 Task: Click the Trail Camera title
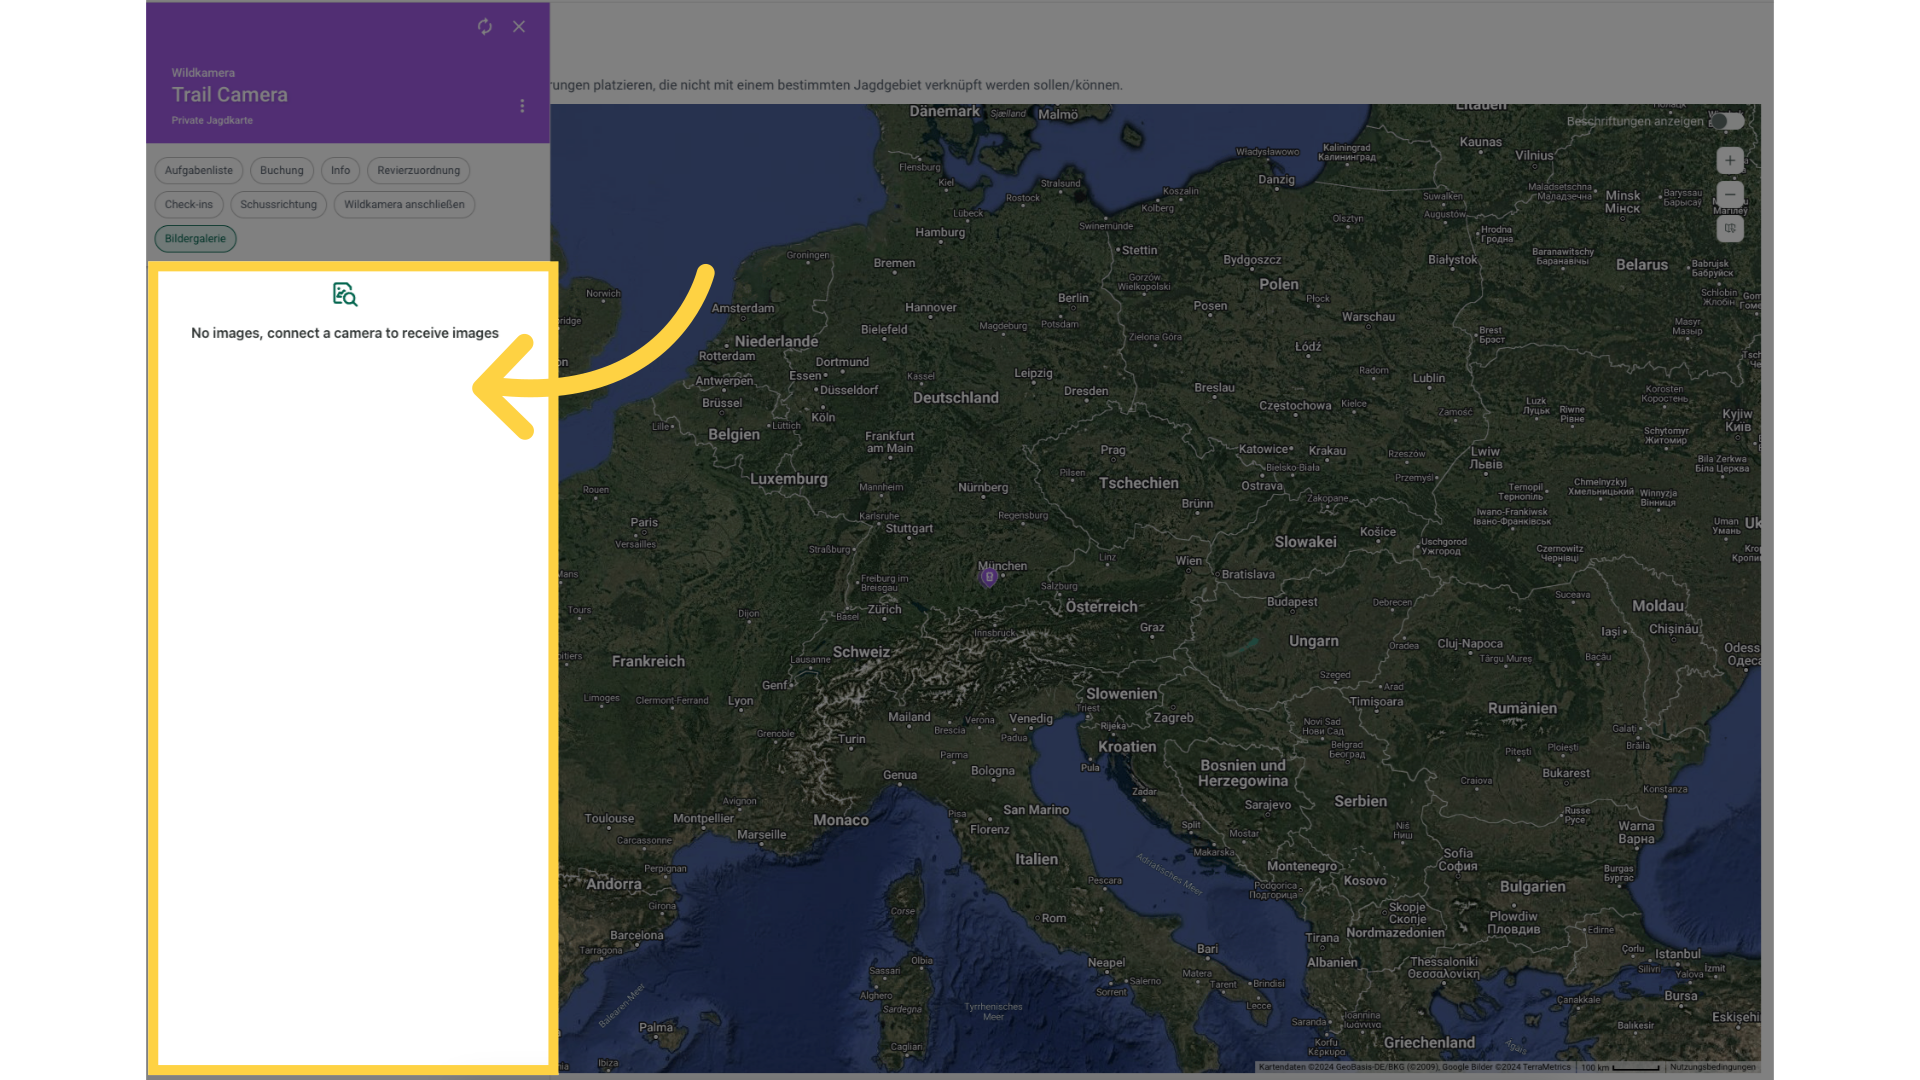pyautogui.click(x=230, y=95)
